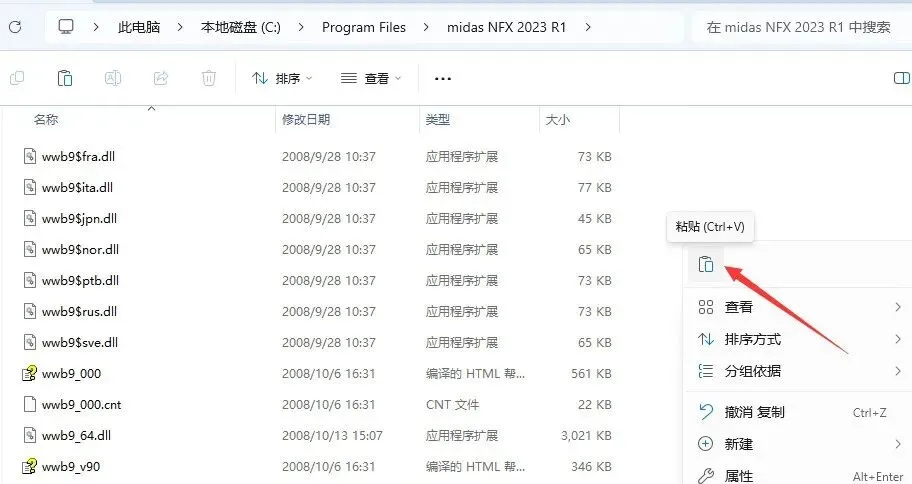Click the refresh icon in address bar
The image size is (912, 484).
(15, 27)
